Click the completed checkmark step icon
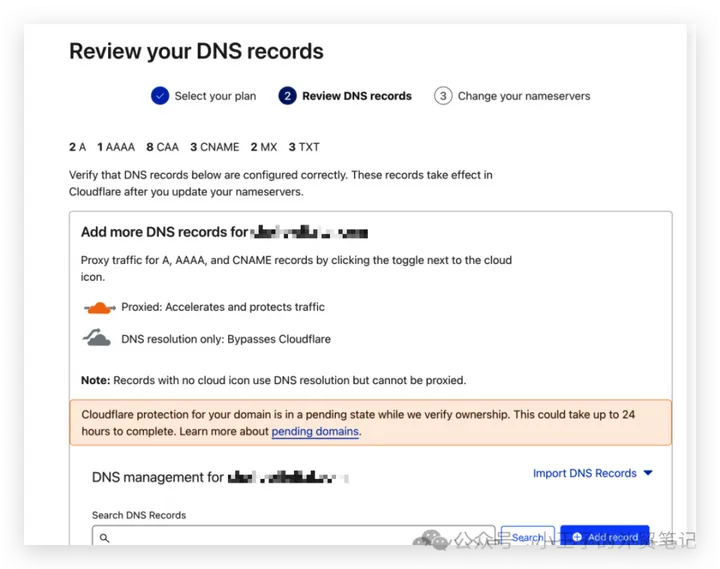The image size is (720, 569). pyautogui.click(x=160, y=96)
